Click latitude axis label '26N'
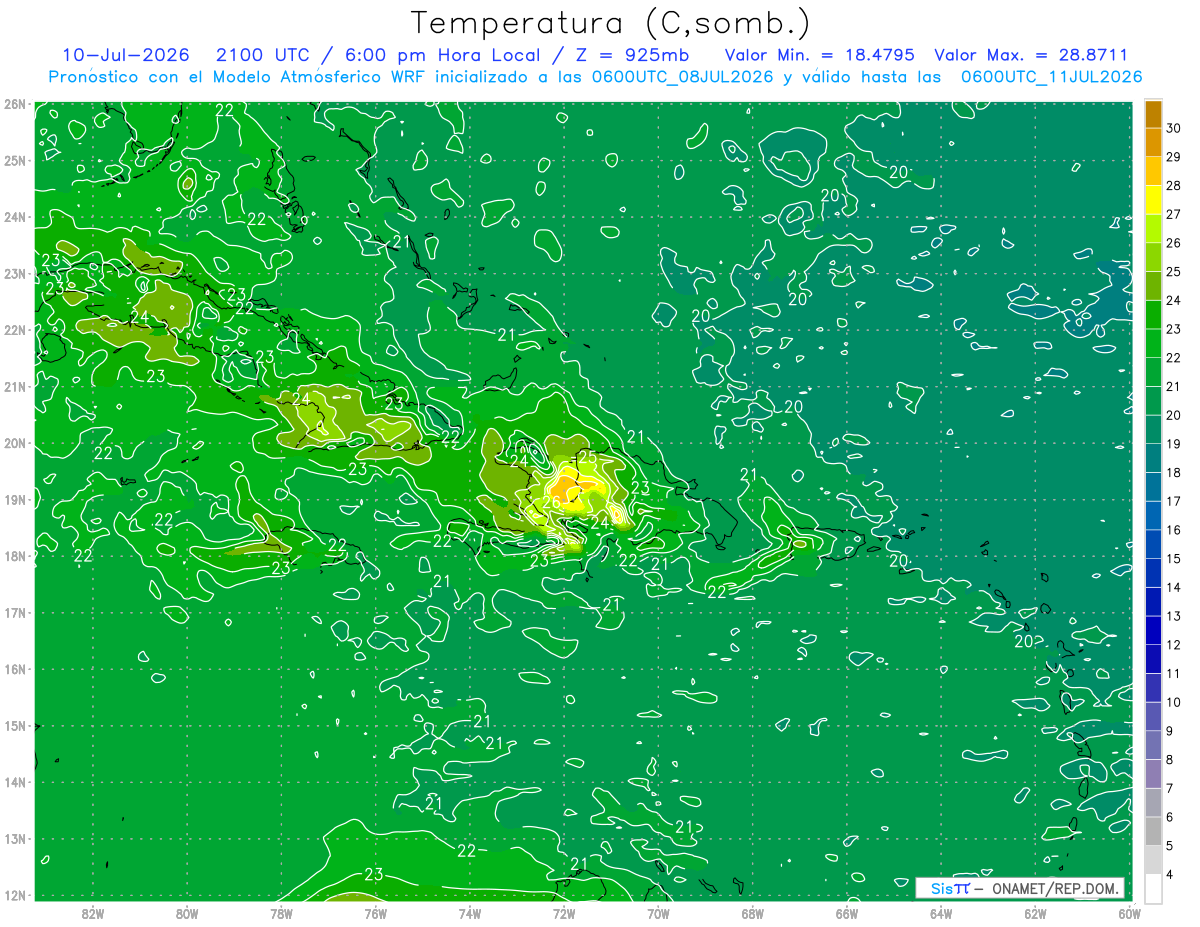Screen dimensions: 1200x927 point(14,104)
